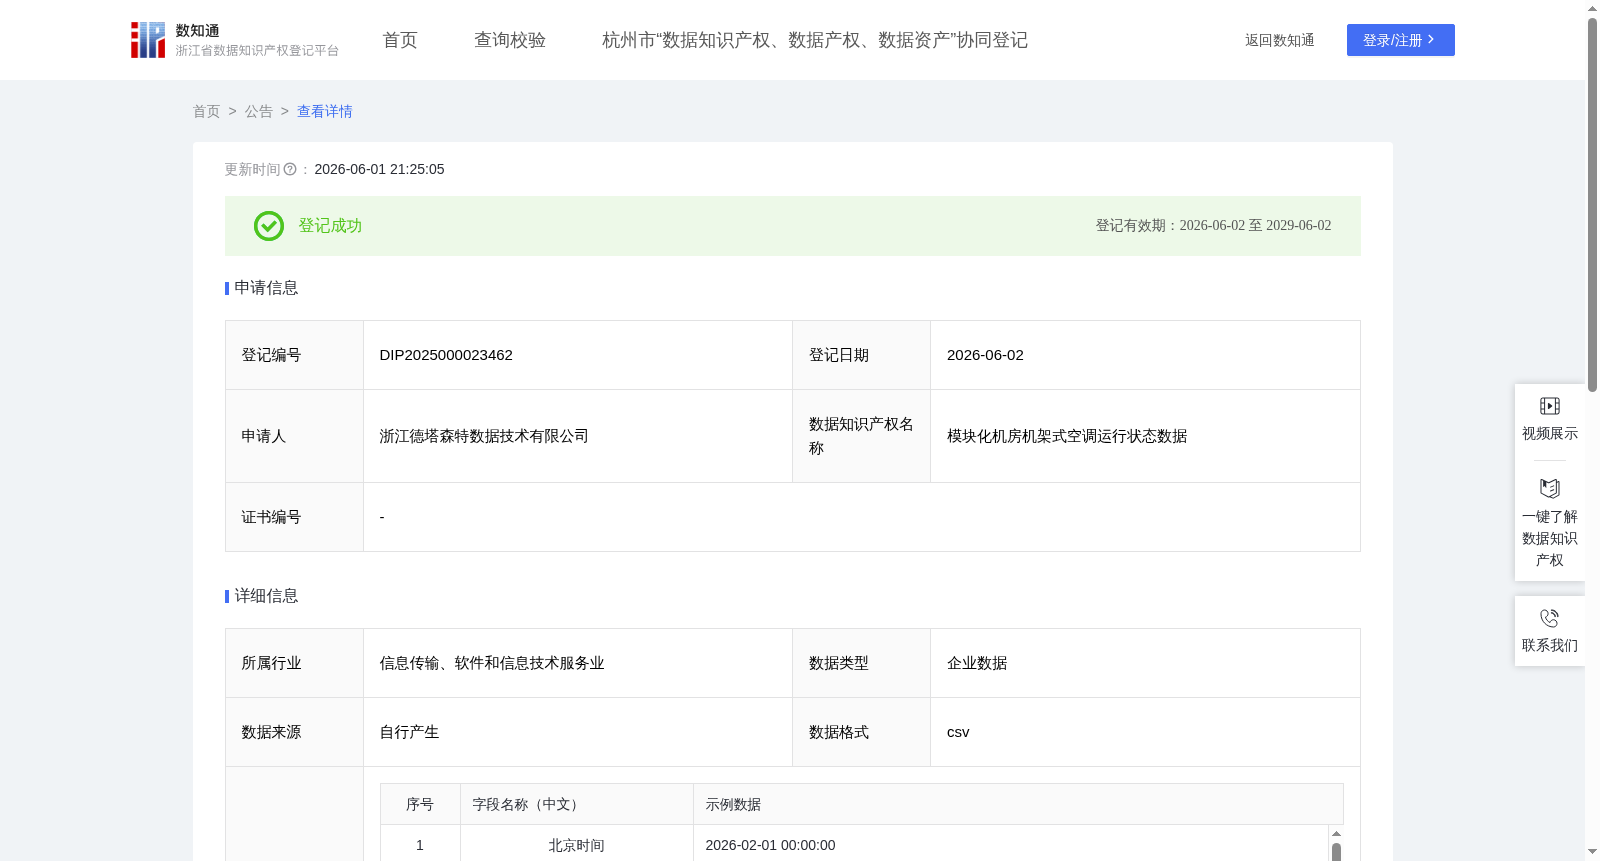Click the 北京时间 field name cell
The width and height of the screenshot is (1600, 861).
577,846
